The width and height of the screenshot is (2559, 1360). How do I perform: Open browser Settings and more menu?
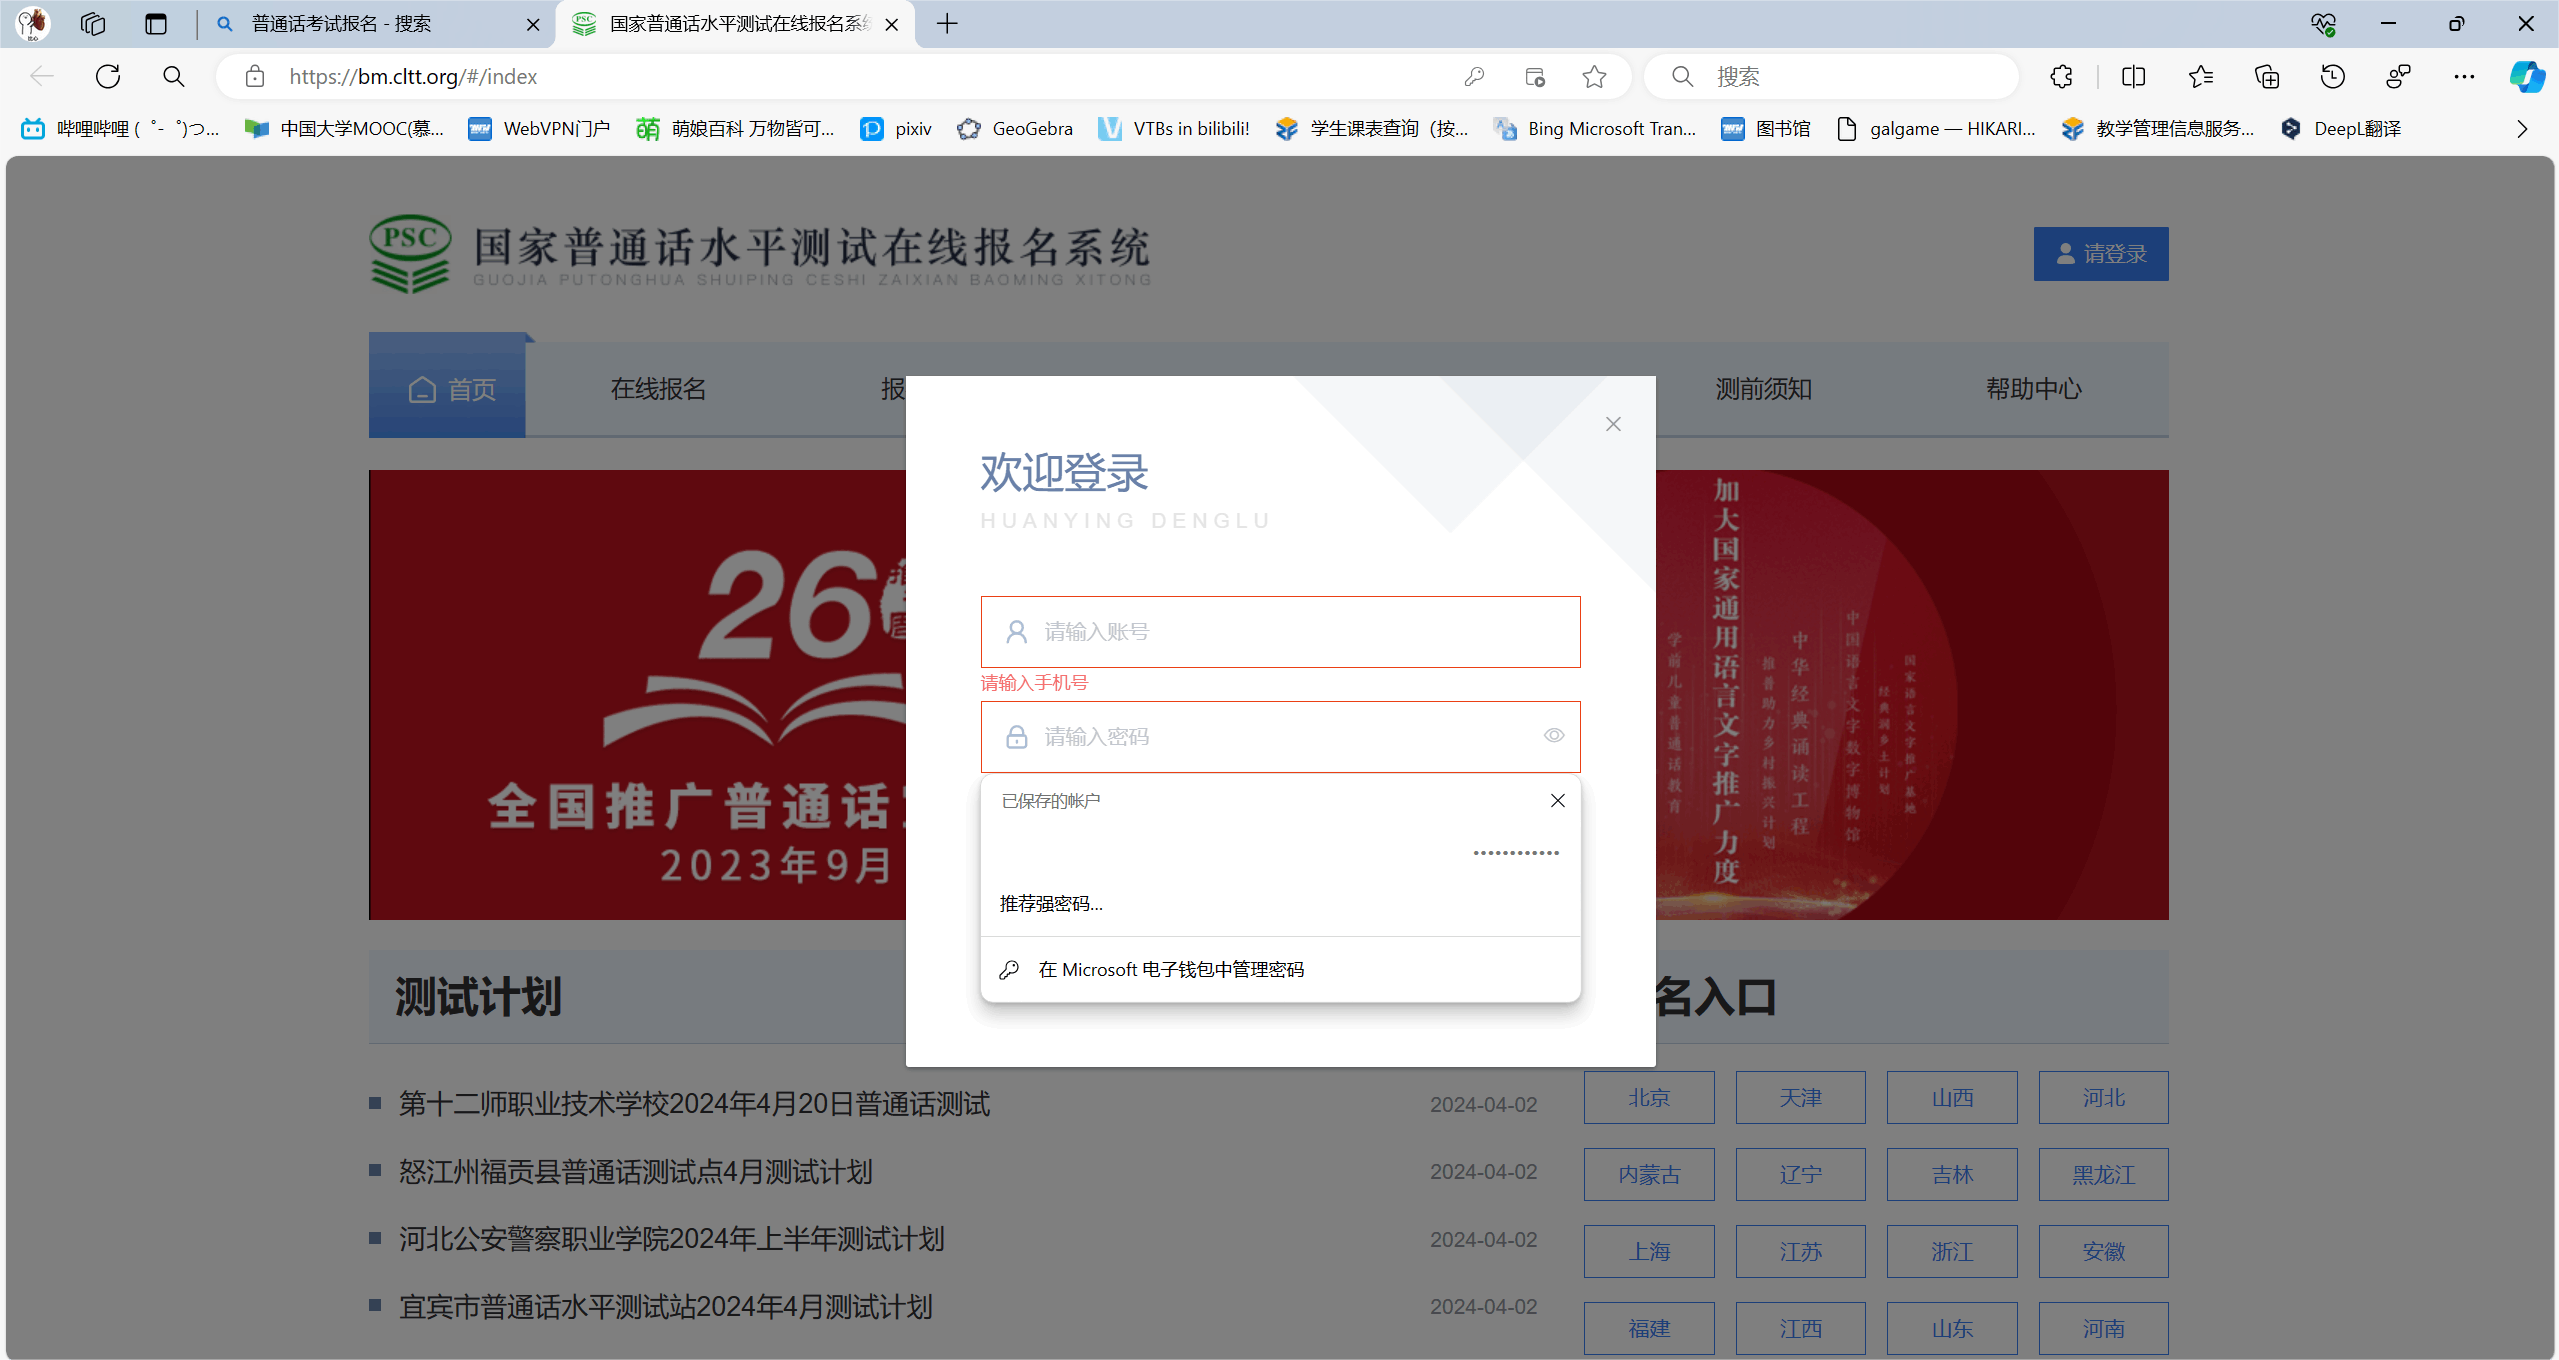(x=2464, y=77)
